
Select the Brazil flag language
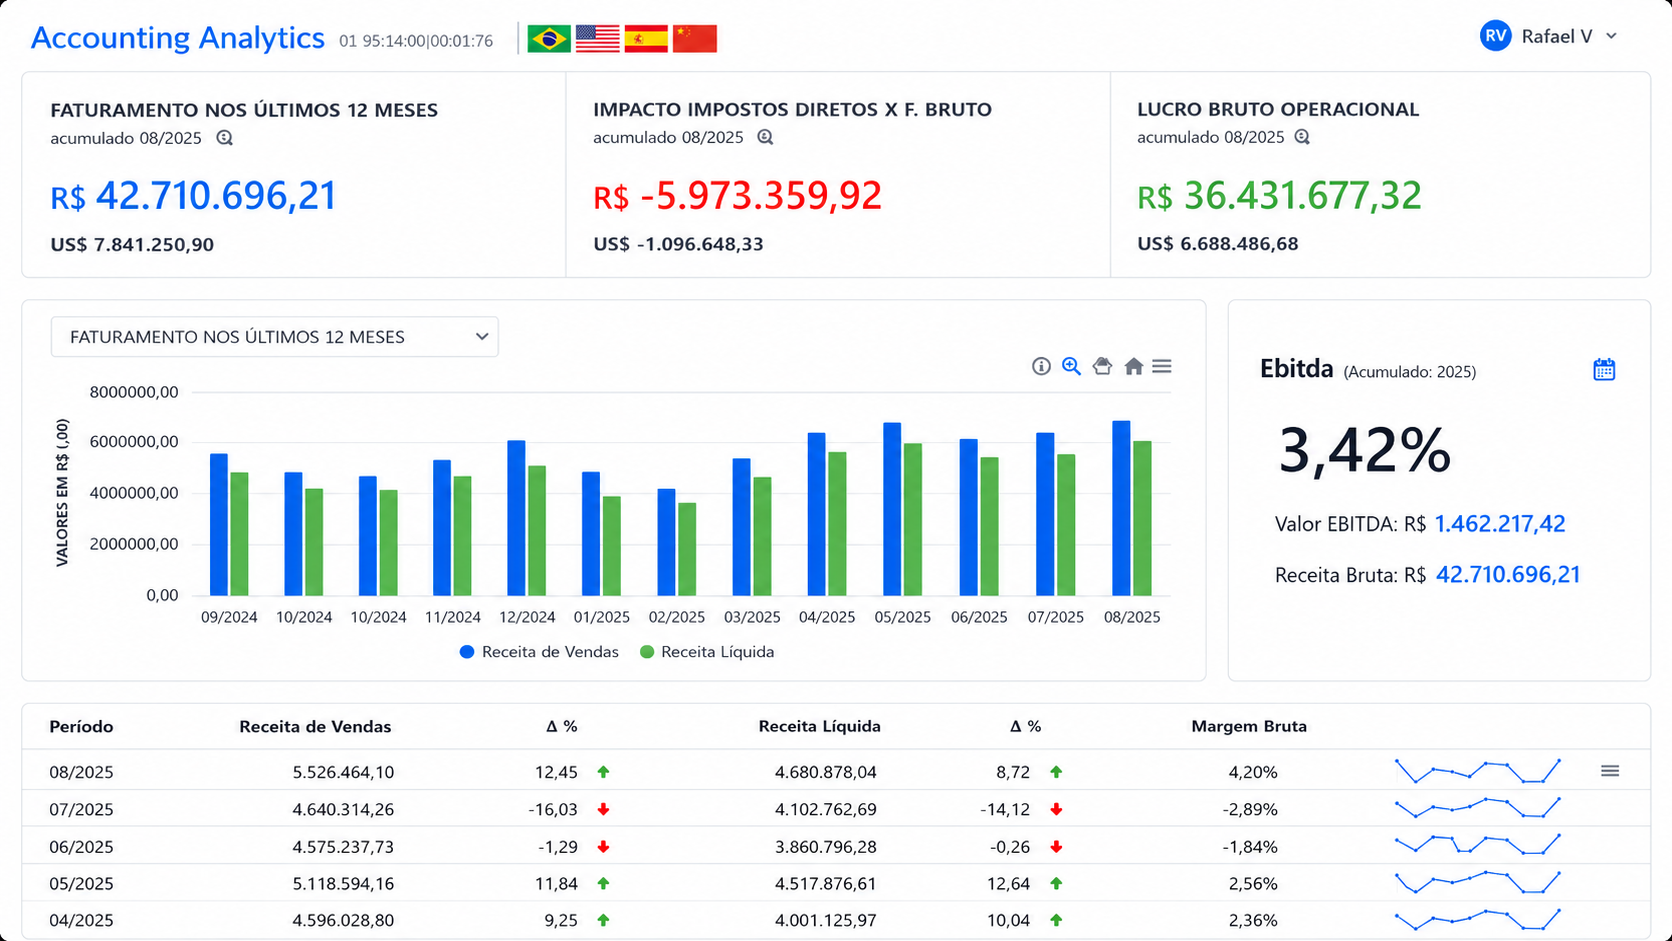(548, 38)
